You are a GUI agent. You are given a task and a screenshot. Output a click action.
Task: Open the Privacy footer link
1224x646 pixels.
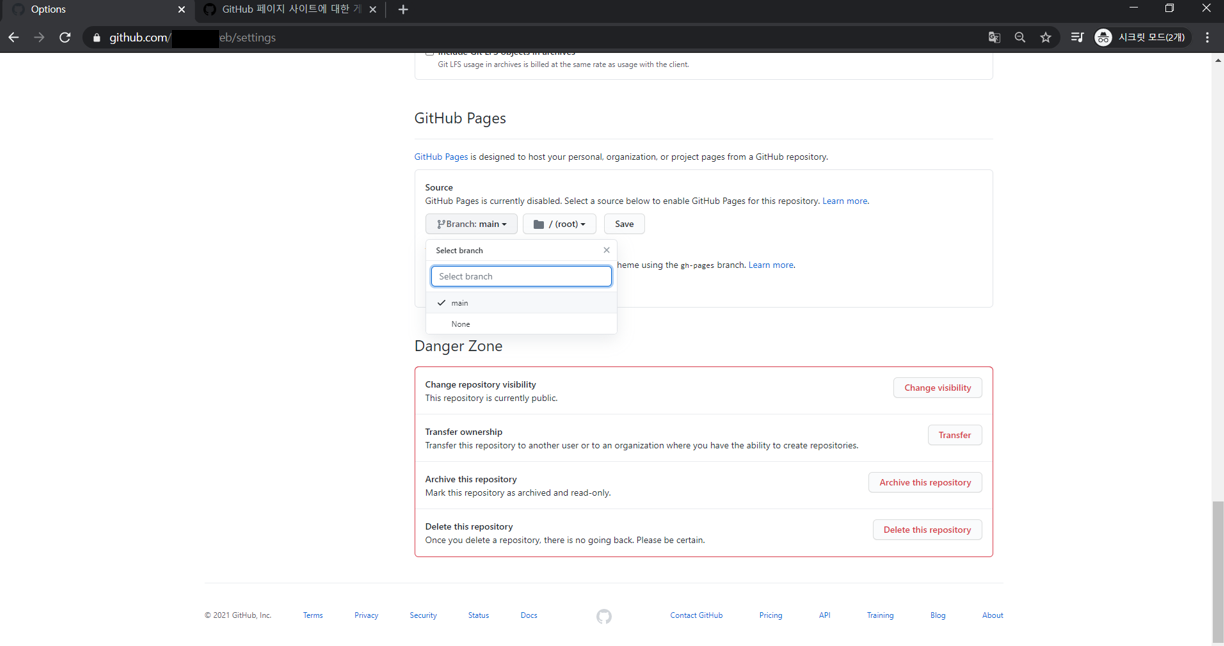click(x=366, y=616)
